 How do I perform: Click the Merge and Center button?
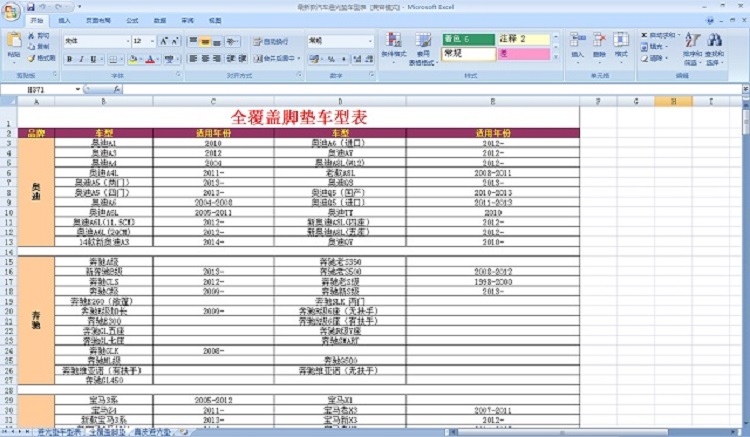(274, 58)
